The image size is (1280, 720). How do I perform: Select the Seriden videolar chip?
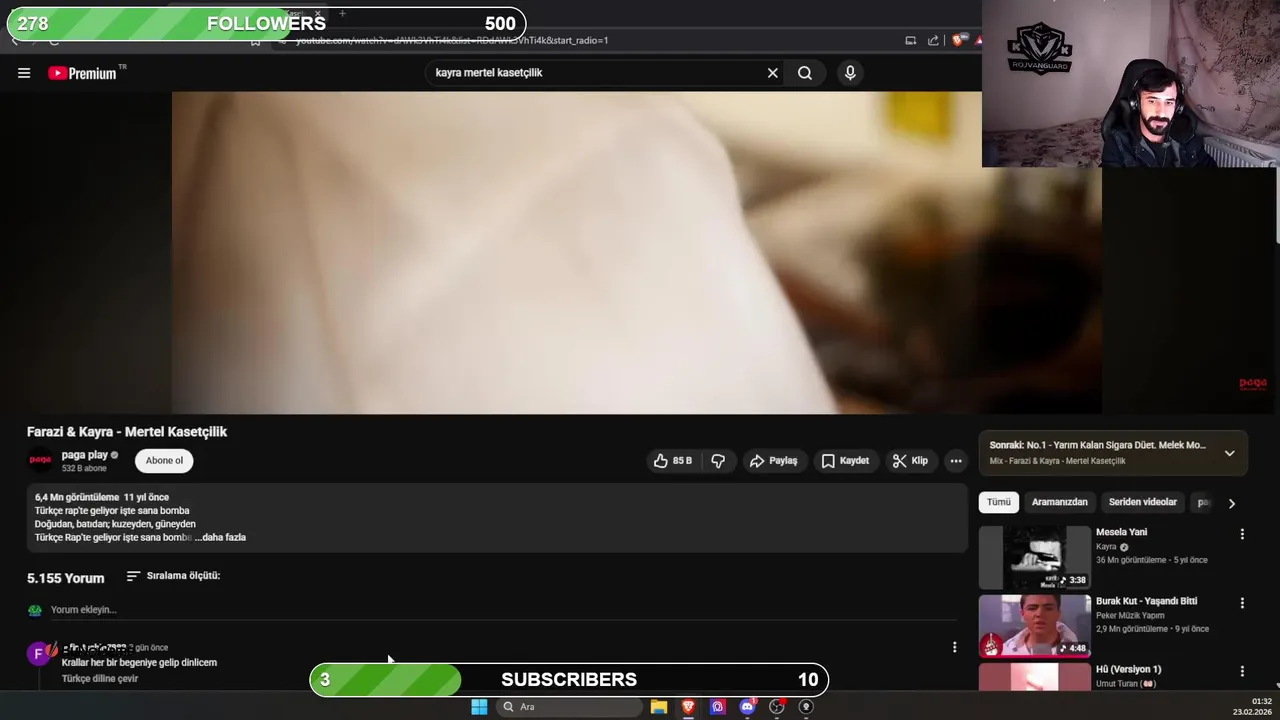pos(1142,502)
